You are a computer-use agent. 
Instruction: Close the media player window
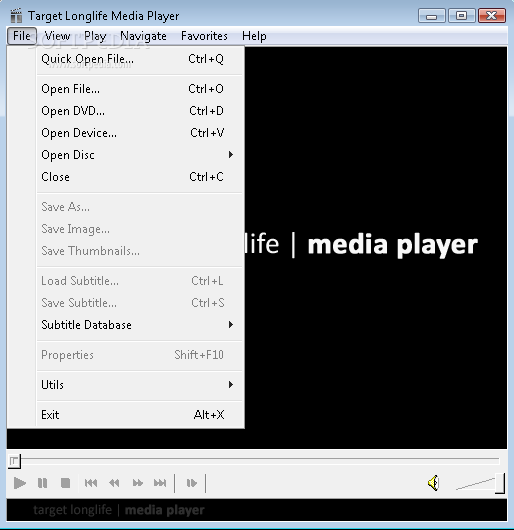492,16
